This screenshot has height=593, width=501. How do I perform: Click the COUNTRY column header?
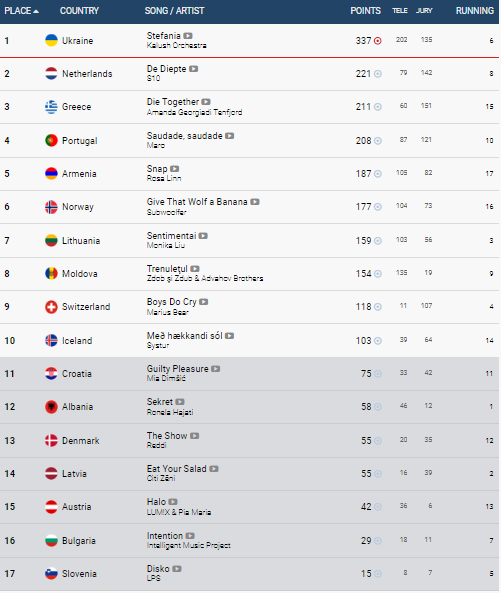(79, 11)
